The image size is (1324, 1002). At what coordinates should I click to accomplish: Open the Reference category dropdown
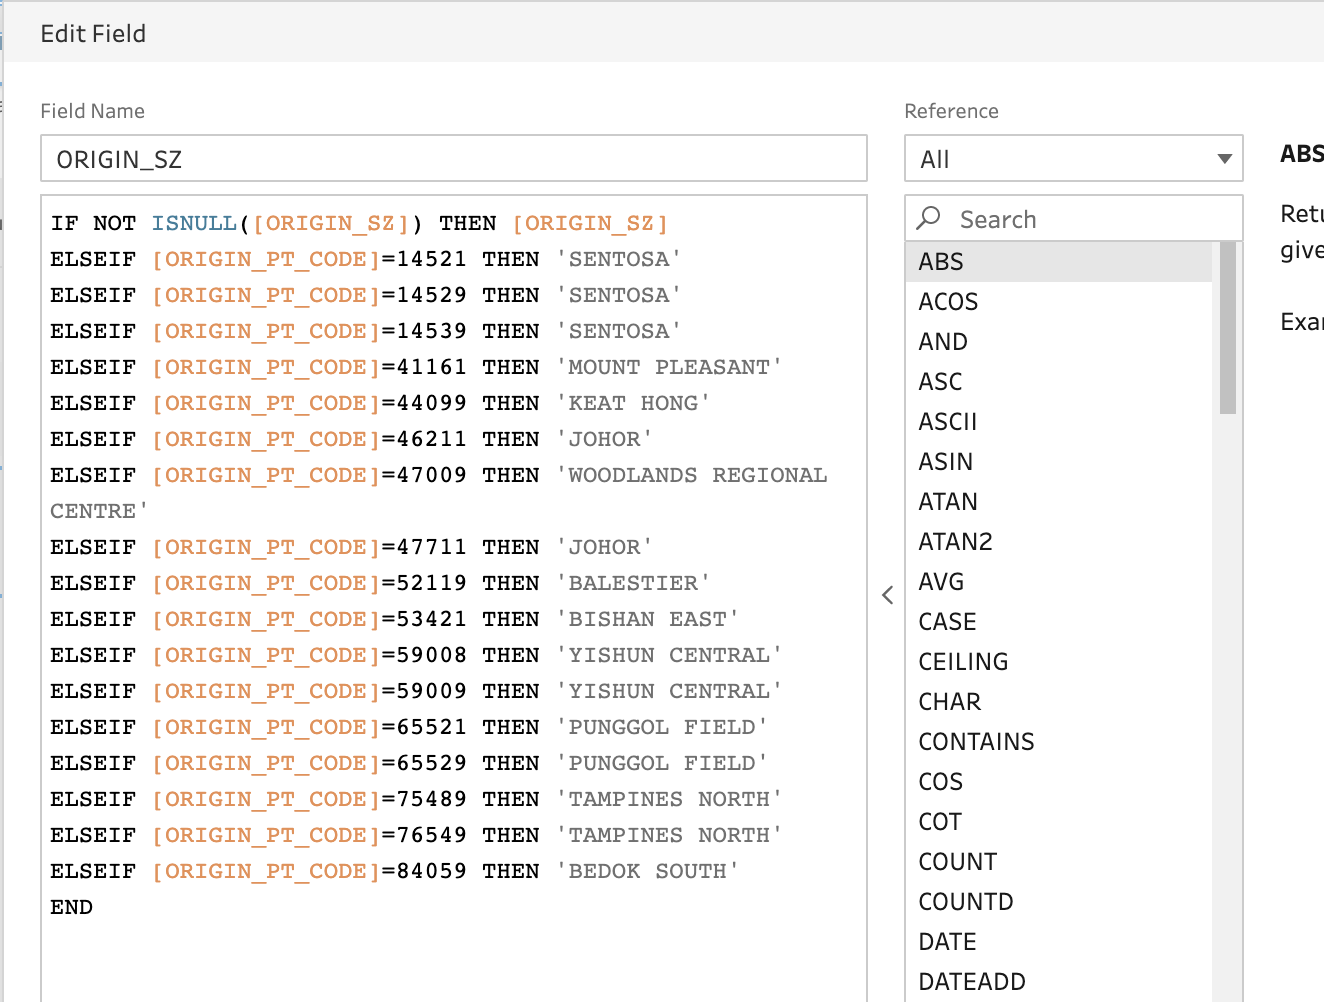point(1073,159)
